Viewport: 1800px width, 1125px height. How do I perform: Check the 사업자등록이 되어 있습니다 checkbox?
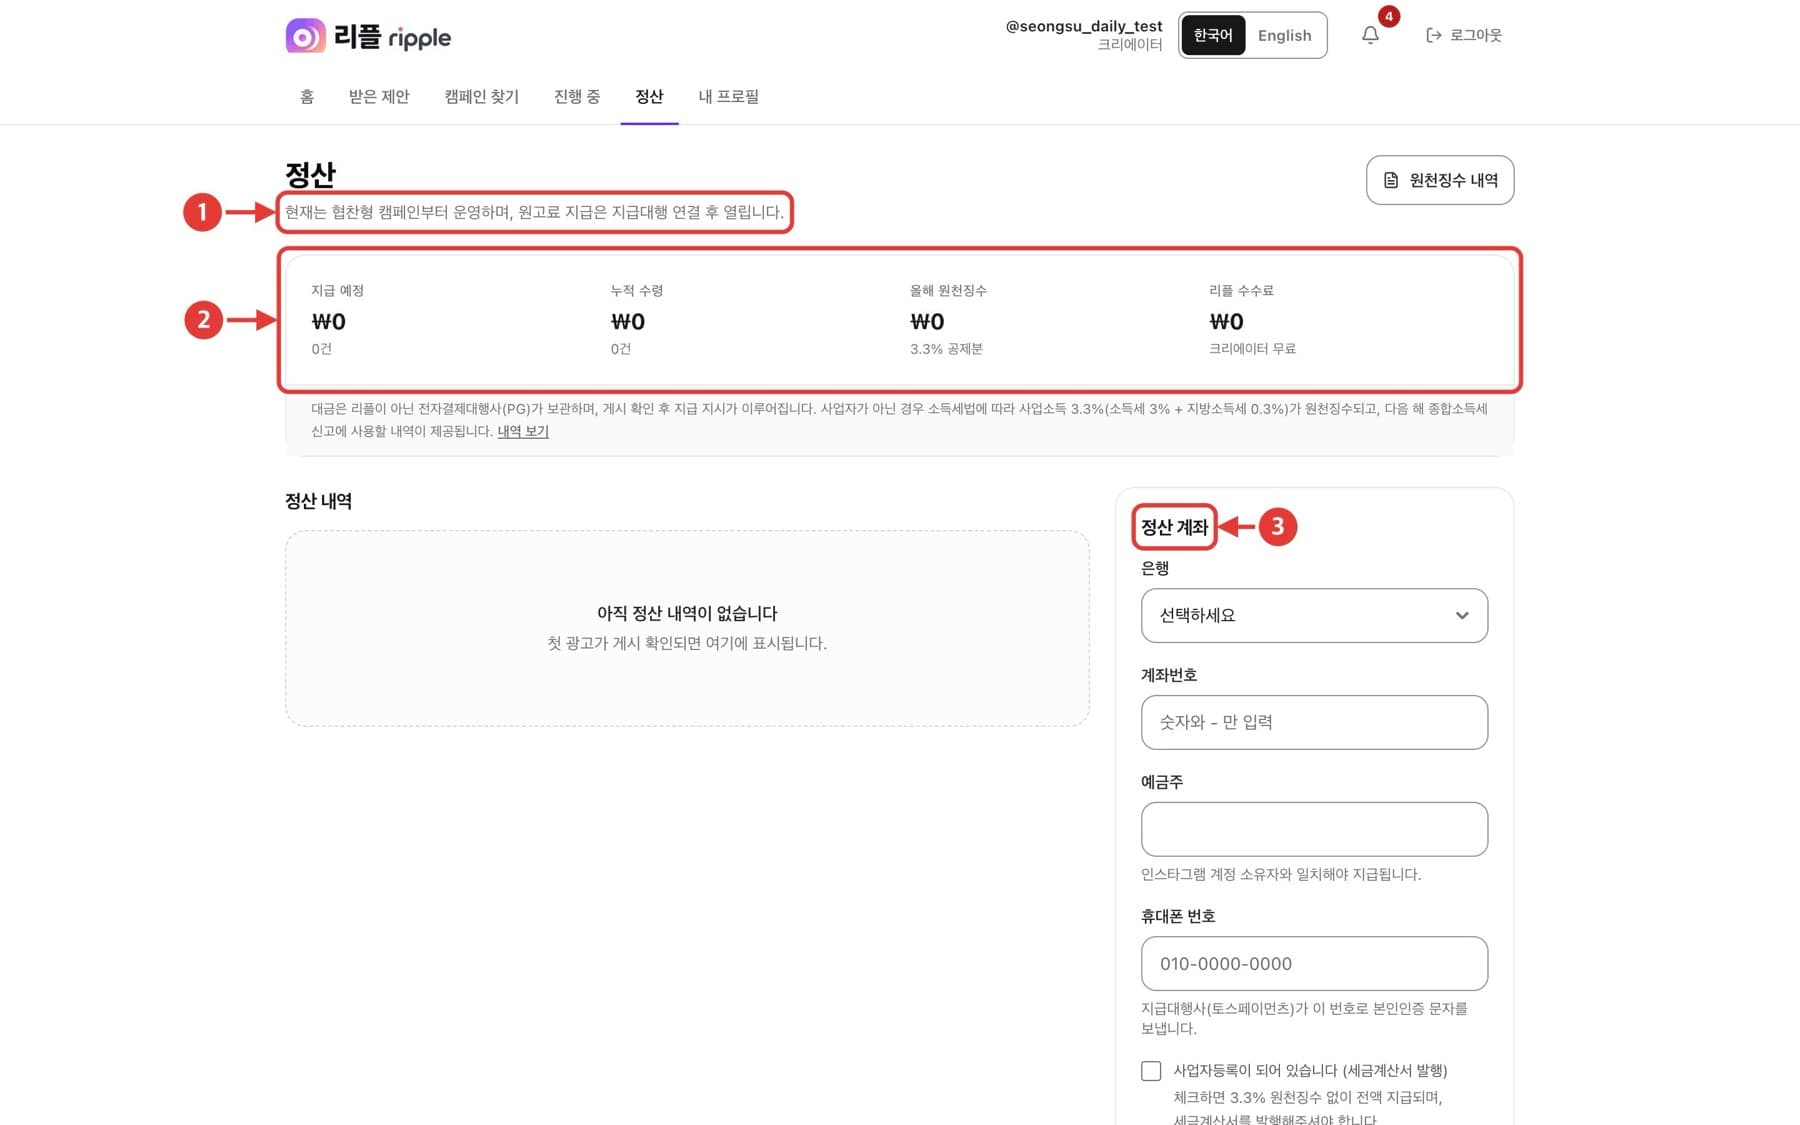1151,1070
